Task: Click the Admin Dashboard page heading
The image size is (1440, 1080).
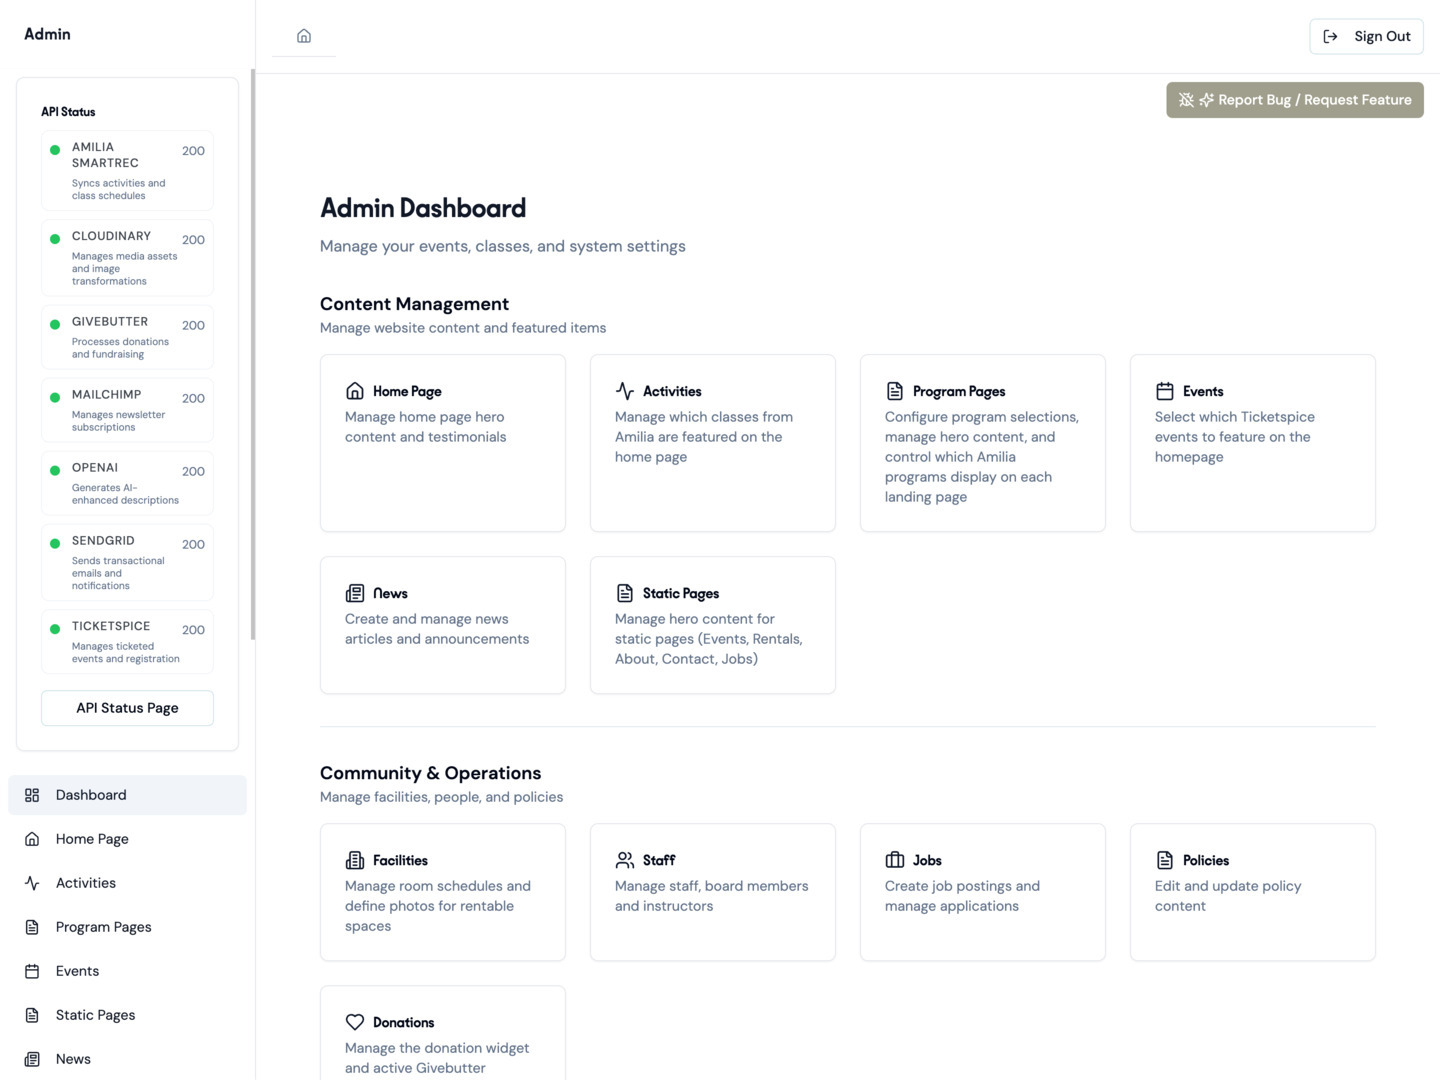Action: [423, 208]
